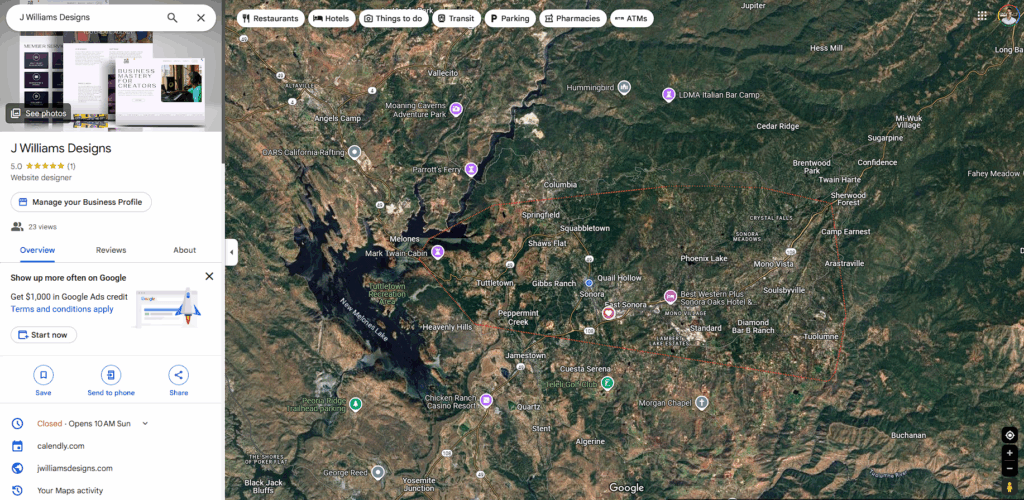Click the '23 views' text
The width and height of the screenshot is (1024, 500).
coord(42,227)
